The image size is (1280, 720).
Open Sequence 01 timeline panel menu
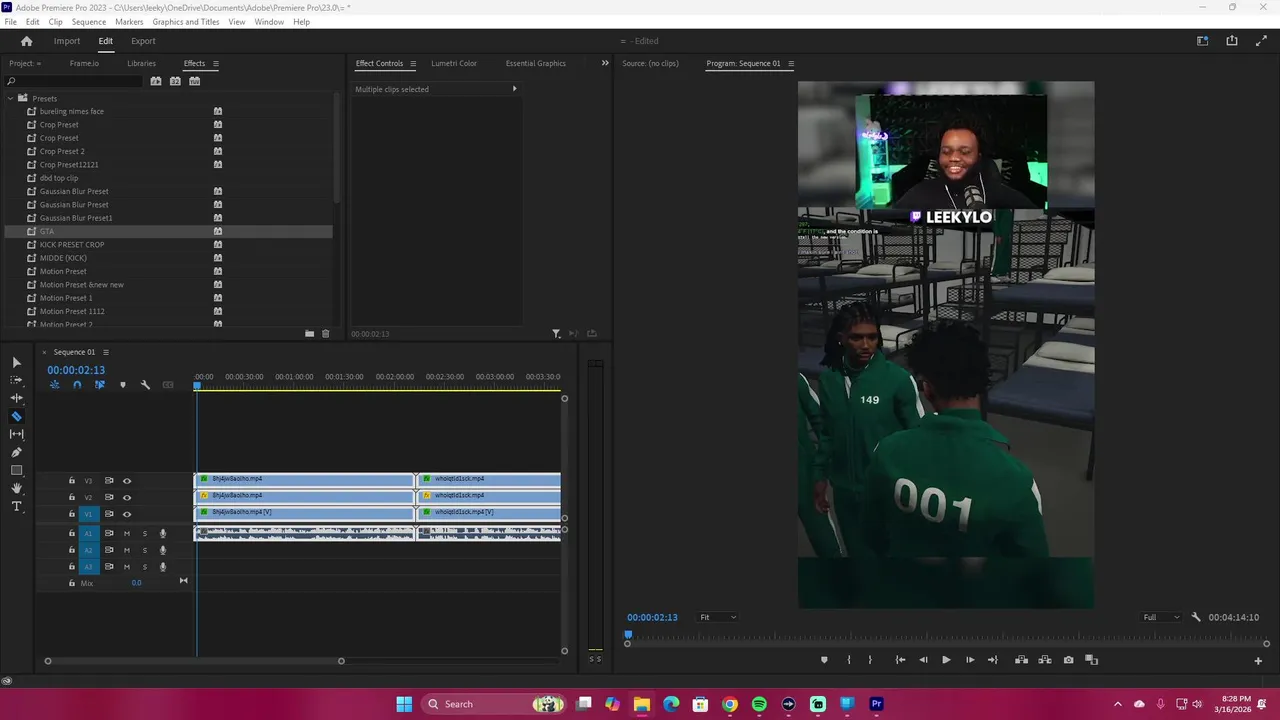pos(105,352)
